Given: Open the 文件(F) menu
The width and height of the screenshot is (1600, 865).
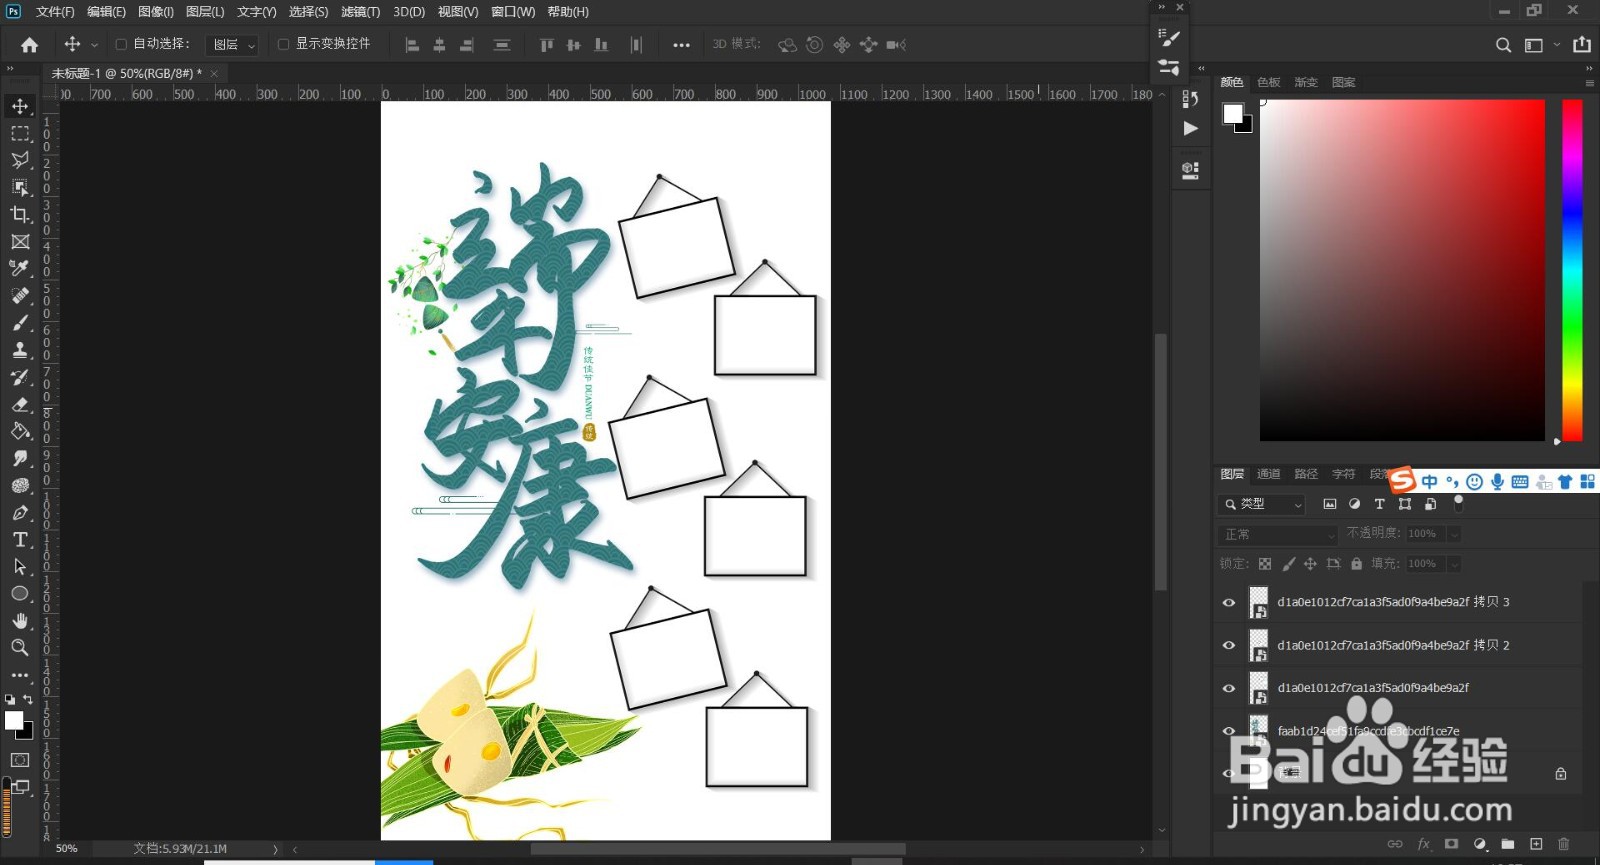Looking at the screenshot, I should pyautogui.click(x=55, y=12).
